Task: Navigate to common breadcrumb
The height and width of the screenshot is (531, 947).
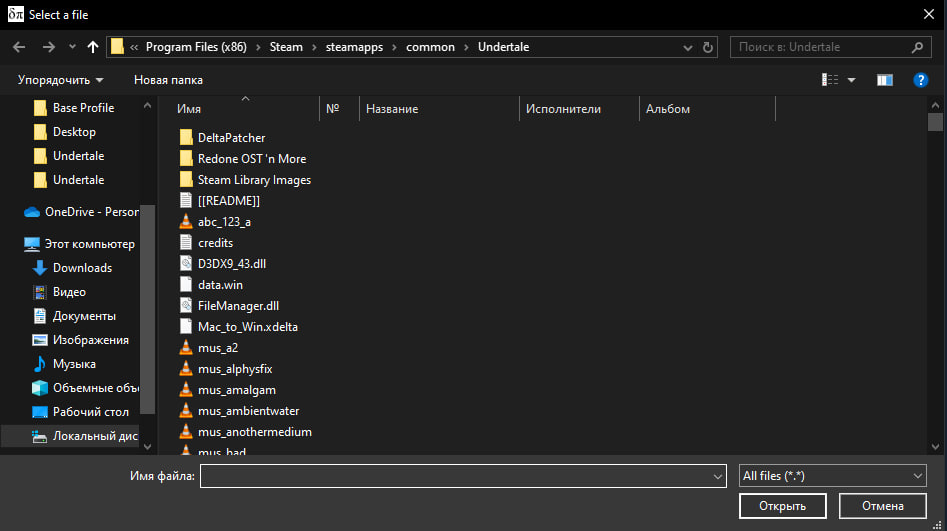Action: [430, 47]
